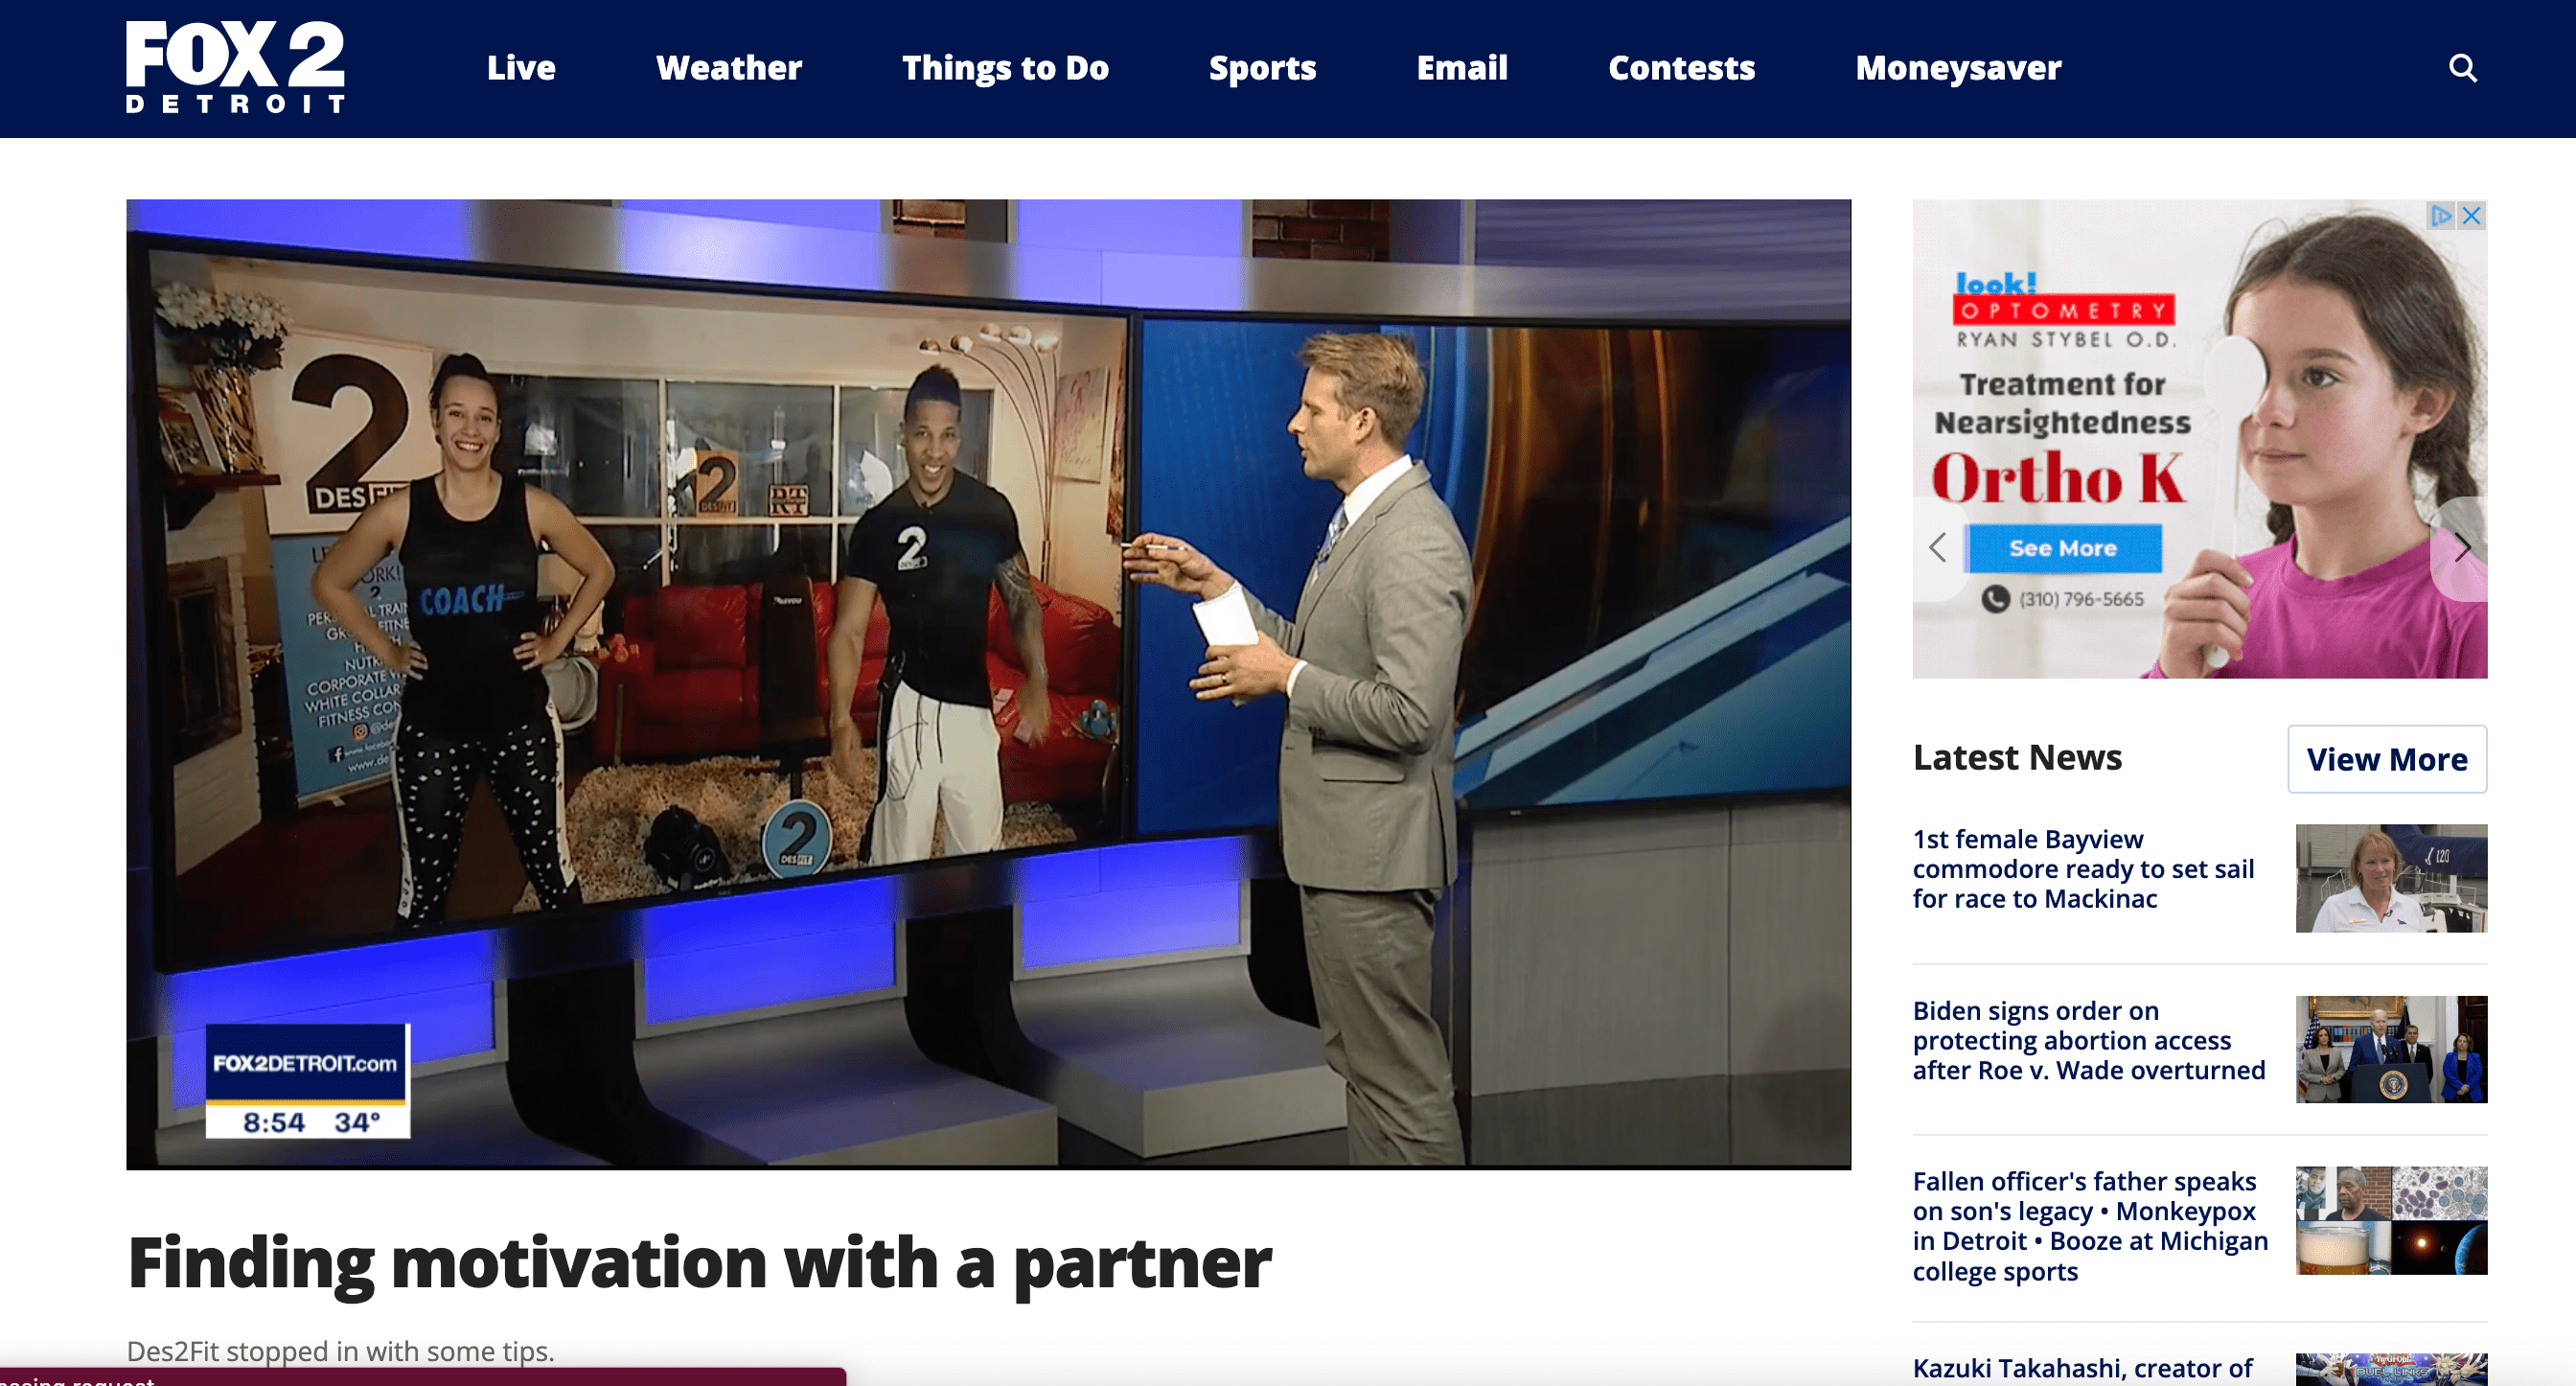Image resolution: width=2576 pixels, height=1386 pixels.
Task: Open the Sports section
Action: (1262, 68)
